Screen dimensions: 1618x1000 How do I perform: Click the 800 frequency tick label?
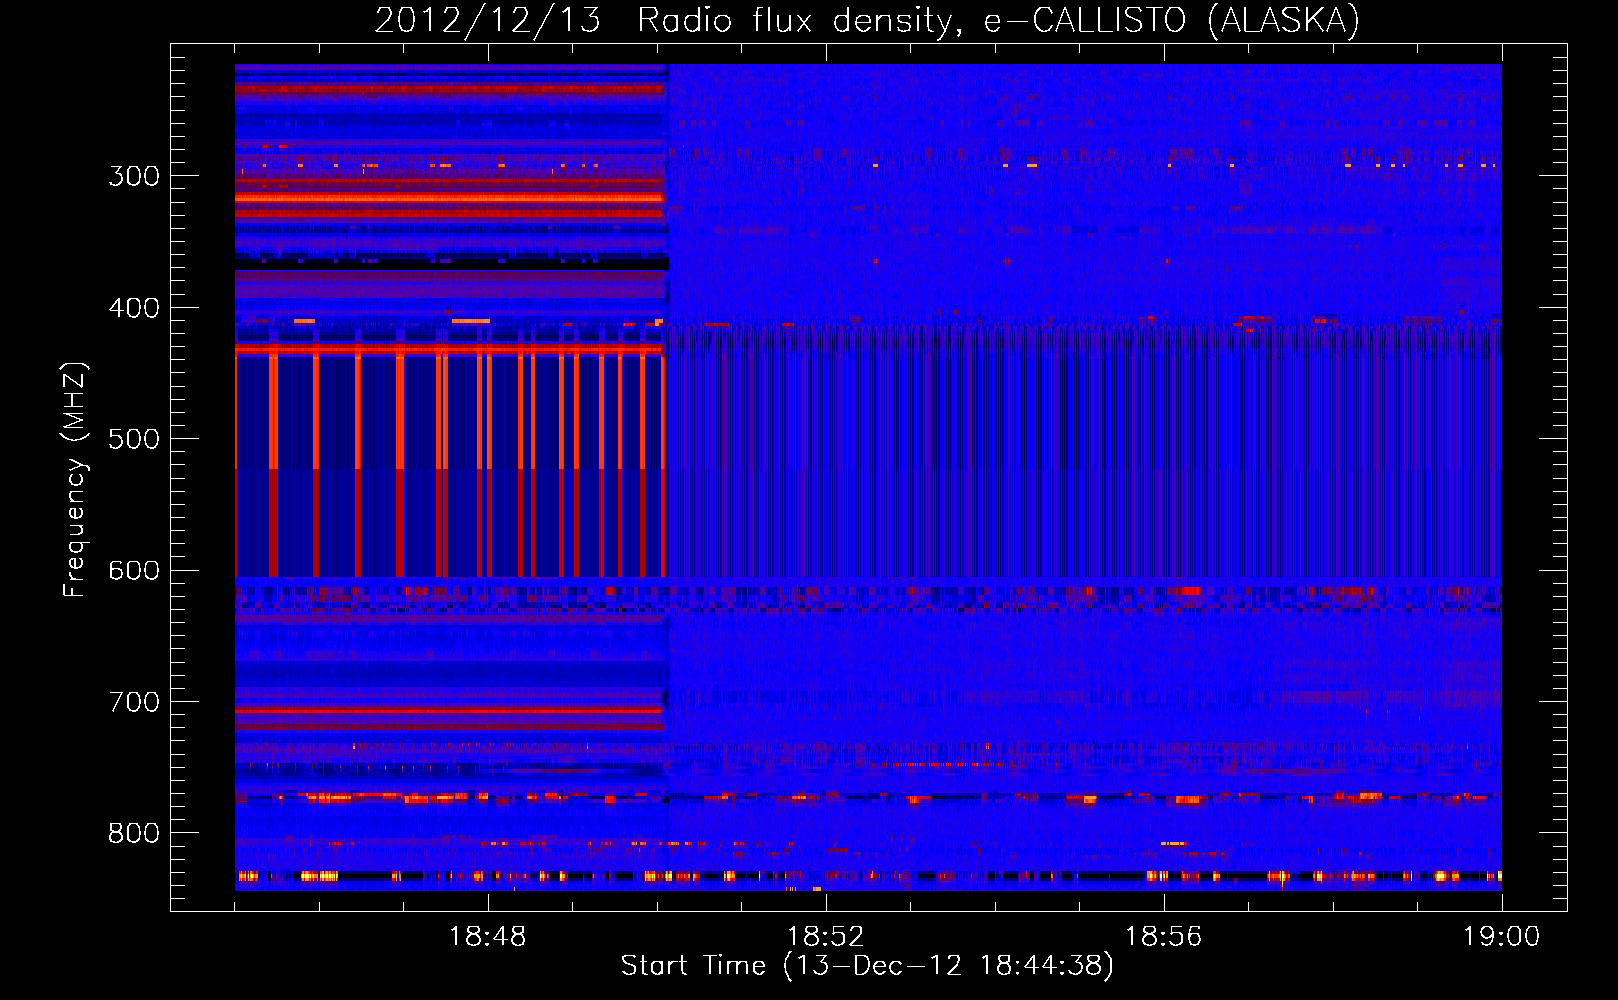click(134, 834)
